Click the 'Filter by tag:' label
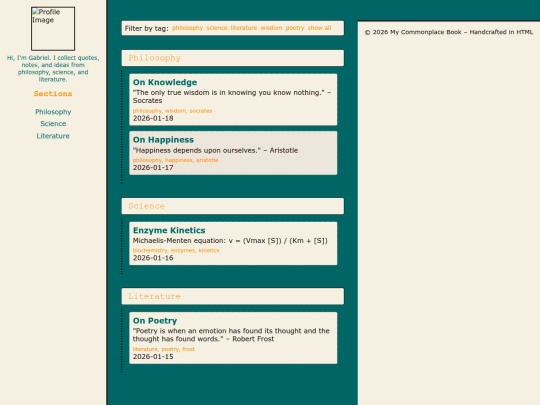 point(146,28)
